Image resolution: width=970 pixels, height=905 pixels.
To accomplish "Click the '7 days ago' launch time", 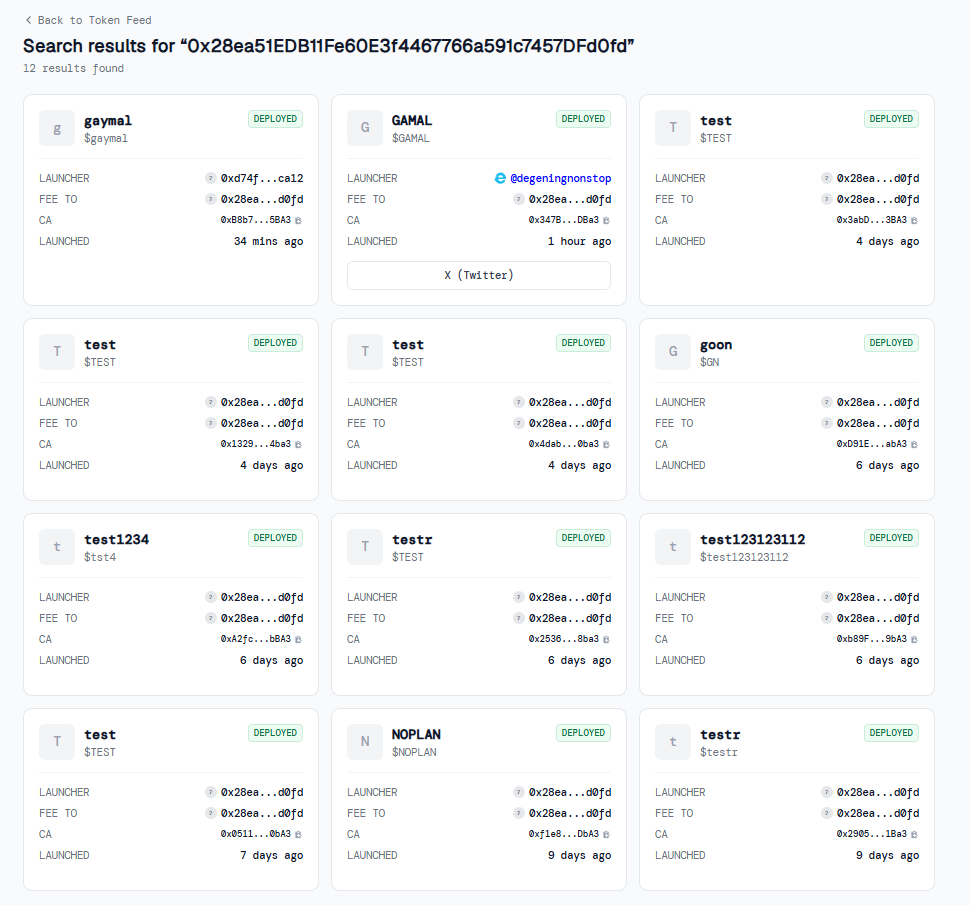I will click(x=272, y=855).
